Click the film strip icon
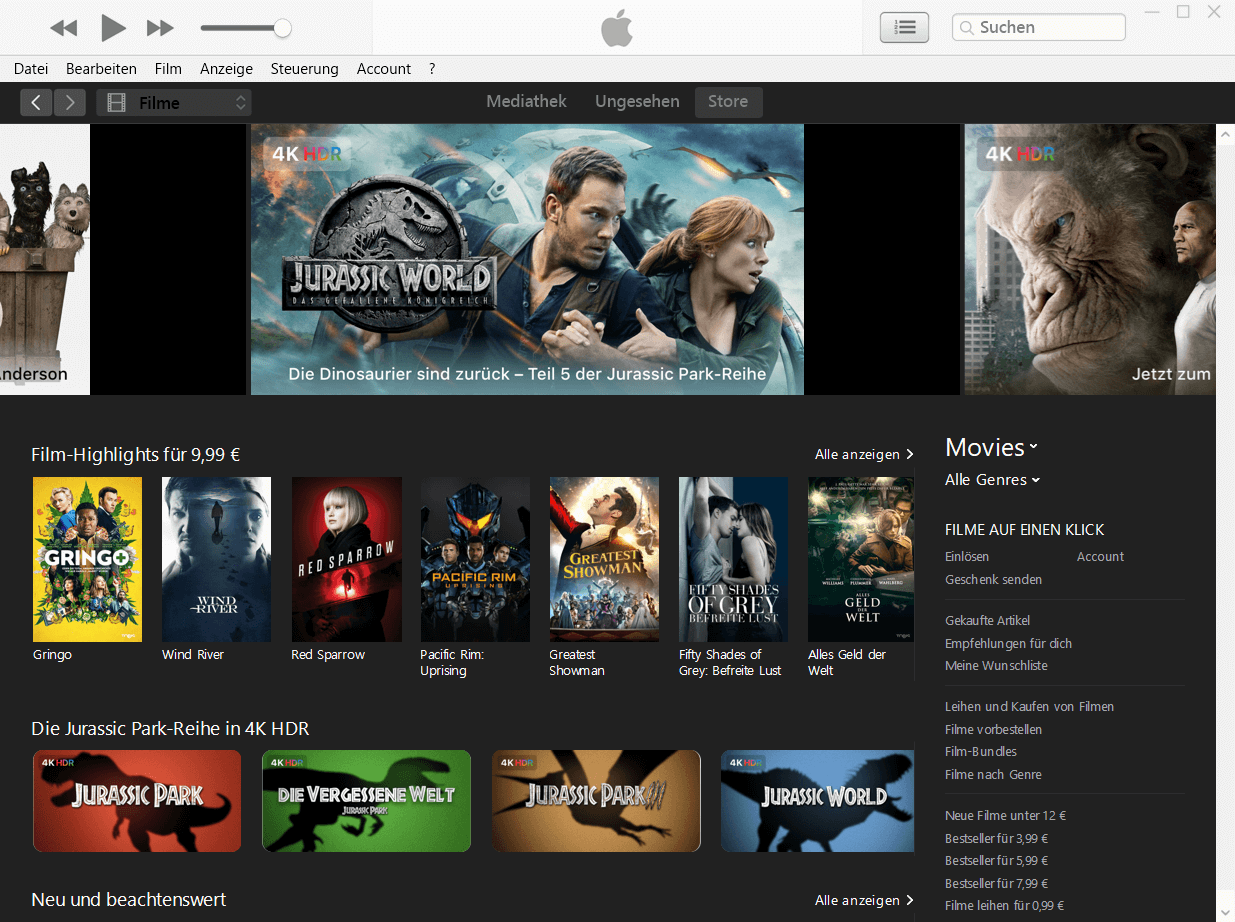 coord(117,102)
